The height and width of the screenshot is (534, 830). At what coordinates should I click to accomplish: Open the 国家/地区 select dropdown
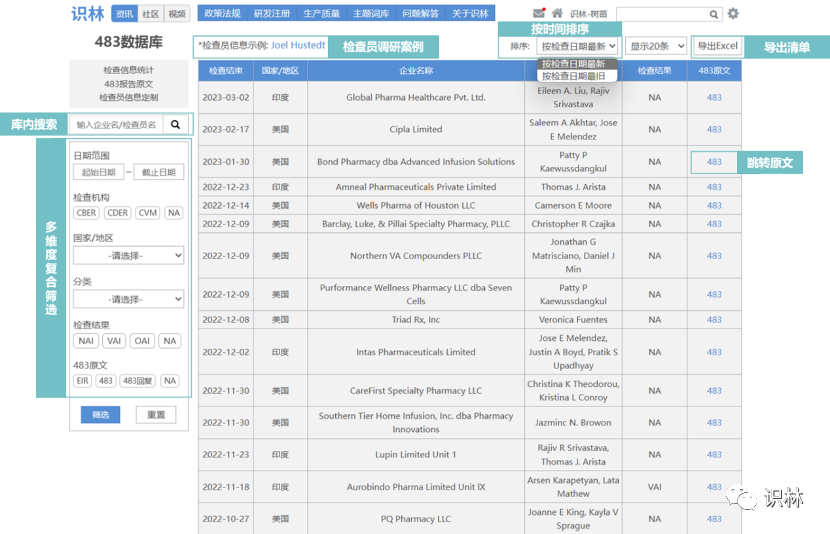click(129, 256)
